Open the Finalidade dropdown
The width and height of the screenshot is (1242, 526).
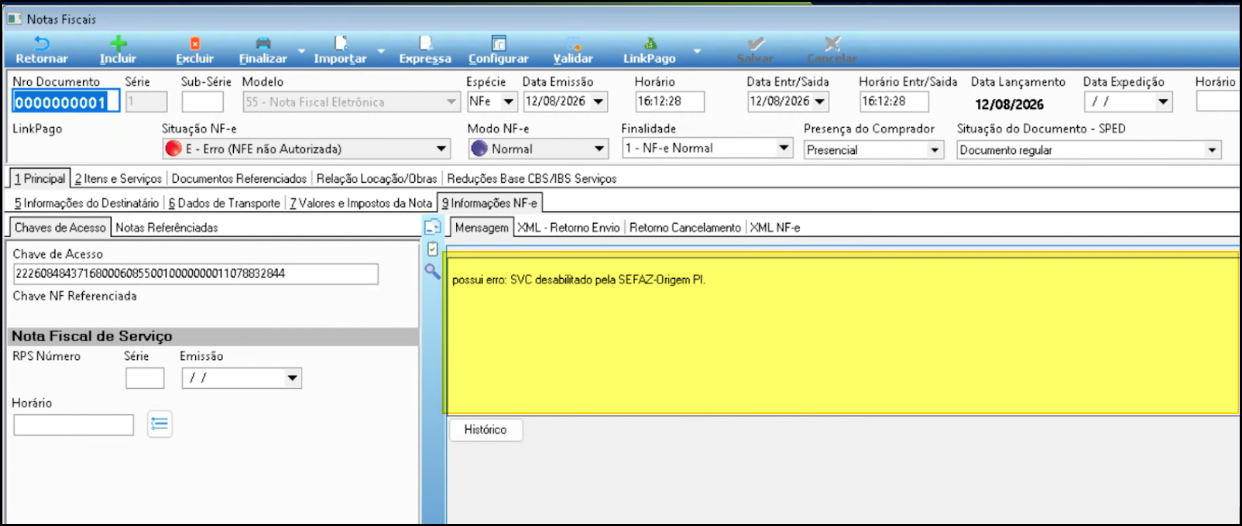pos(785,149)
